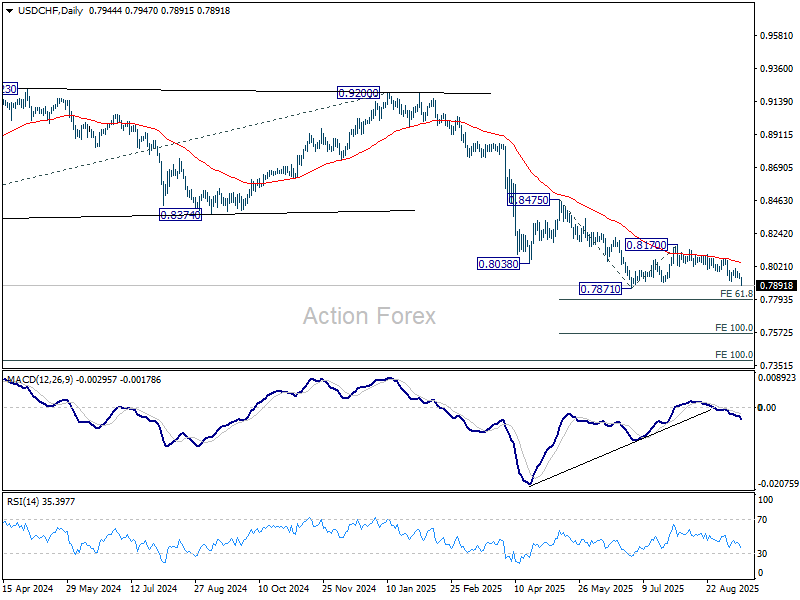Click the current price tag 0.78918

(777, 286)
